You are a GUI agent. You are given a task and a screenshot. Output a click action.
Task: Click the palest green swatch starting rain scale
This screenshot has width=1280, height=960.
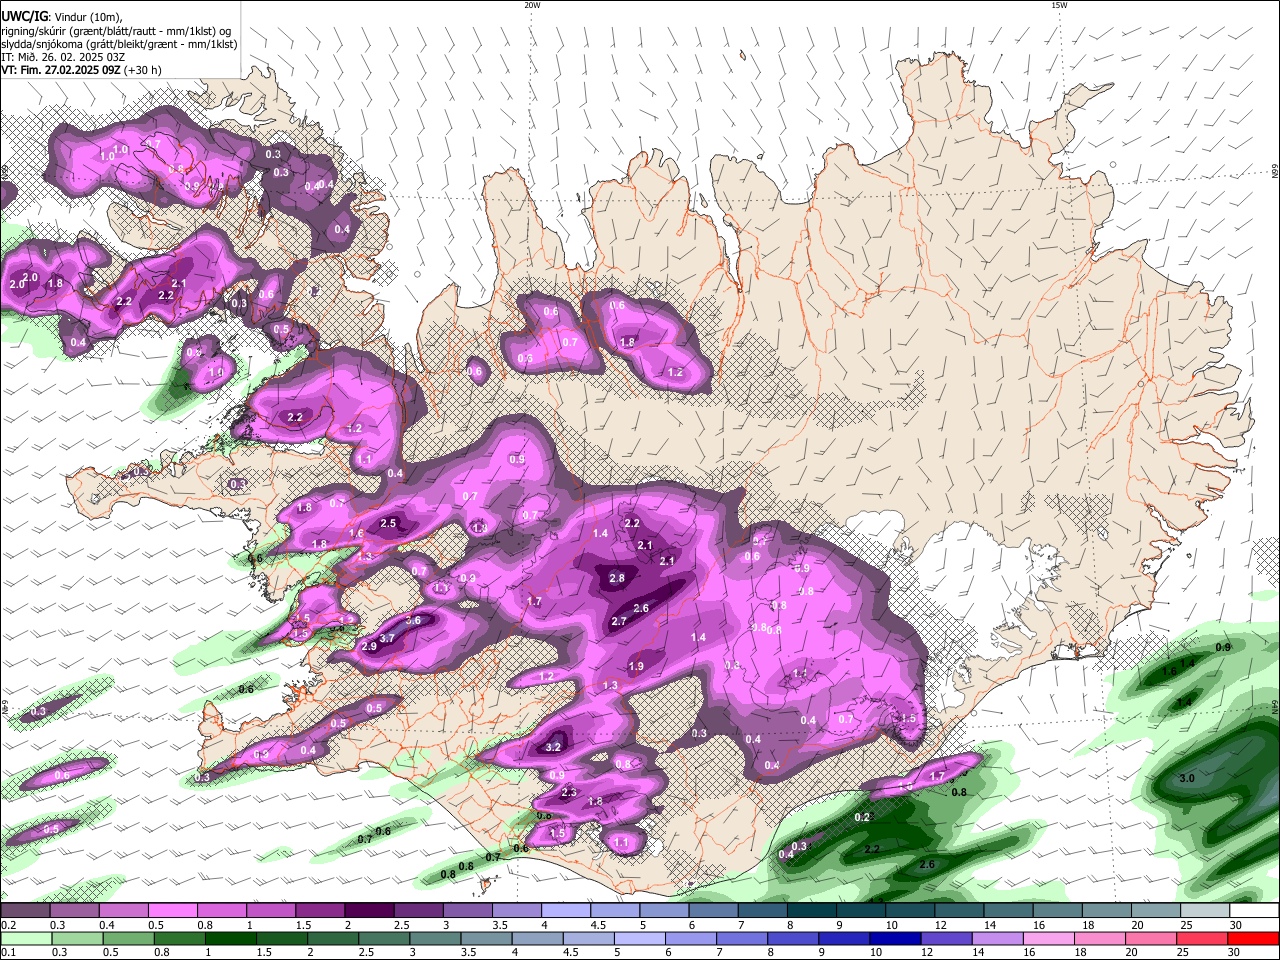click(25, 939)
